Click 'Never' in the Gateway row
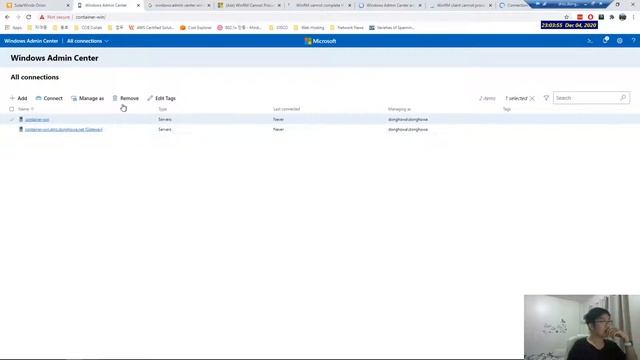Viewport: 640px width, 360px height. point(278,129)
